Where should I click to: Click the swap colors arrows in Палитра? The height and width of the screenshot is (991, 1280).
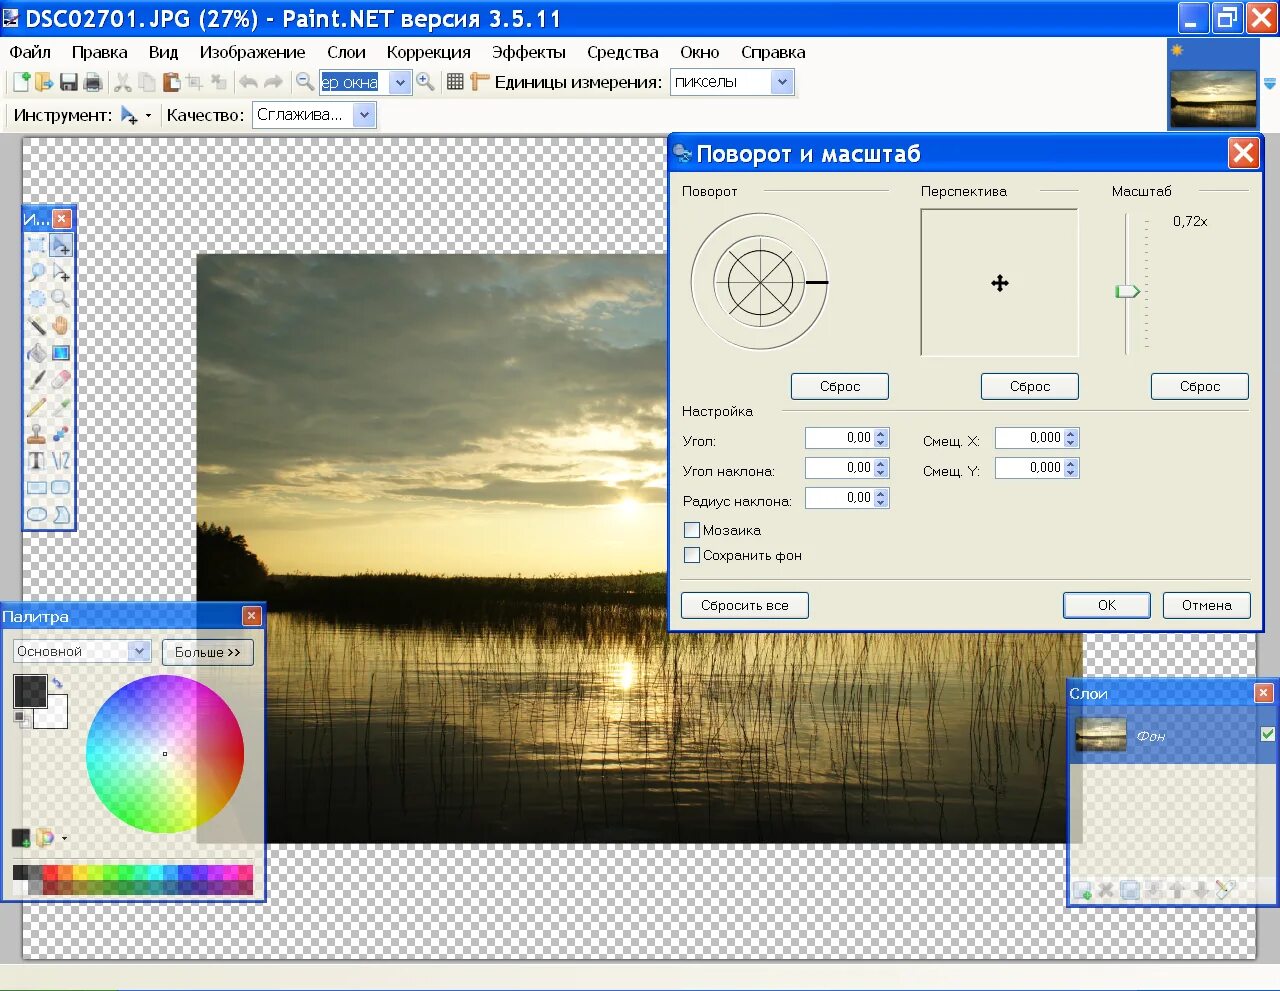(x=58, y=682)
